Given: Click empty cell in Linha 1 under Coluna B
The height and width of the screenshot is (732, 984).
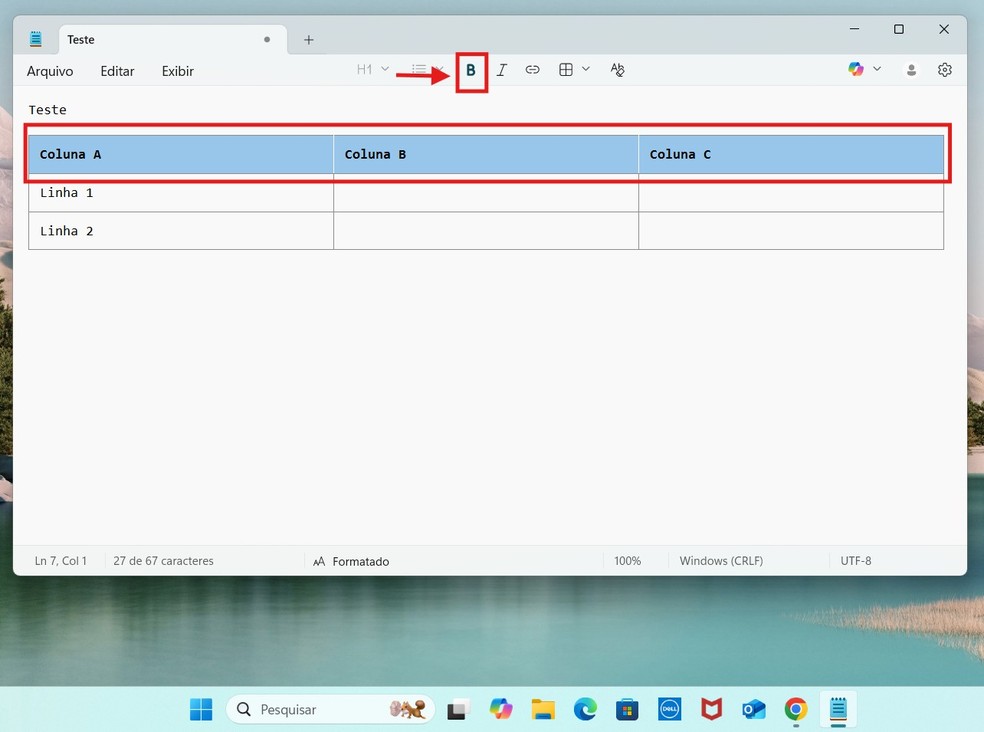Looking at the screenshot, I should pyautogui.click(x=486, y=193).
